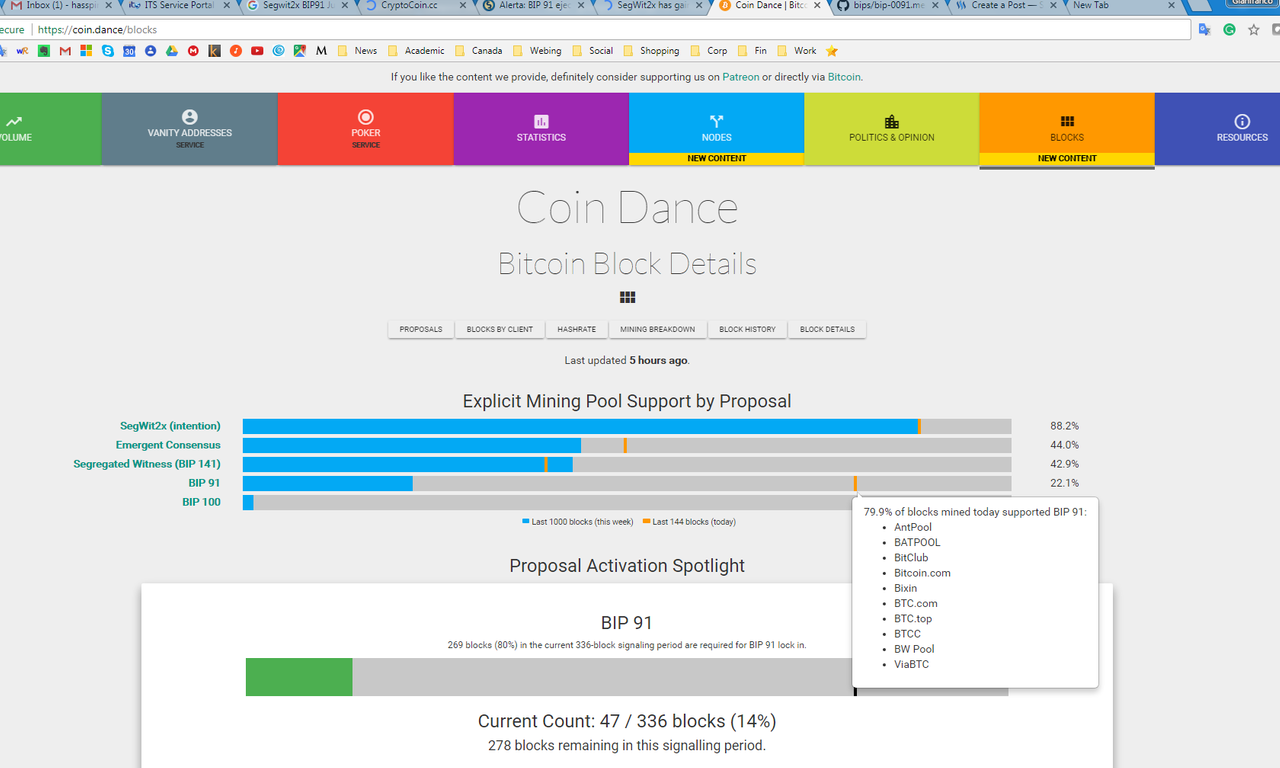Close the Coin Dance browser tab

818,6
